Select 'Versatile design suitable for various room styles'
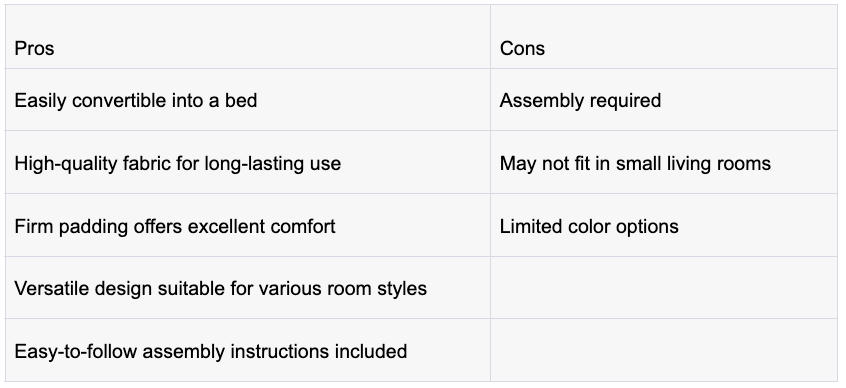Viewport: 846px width, 388px height. point(220,288)
